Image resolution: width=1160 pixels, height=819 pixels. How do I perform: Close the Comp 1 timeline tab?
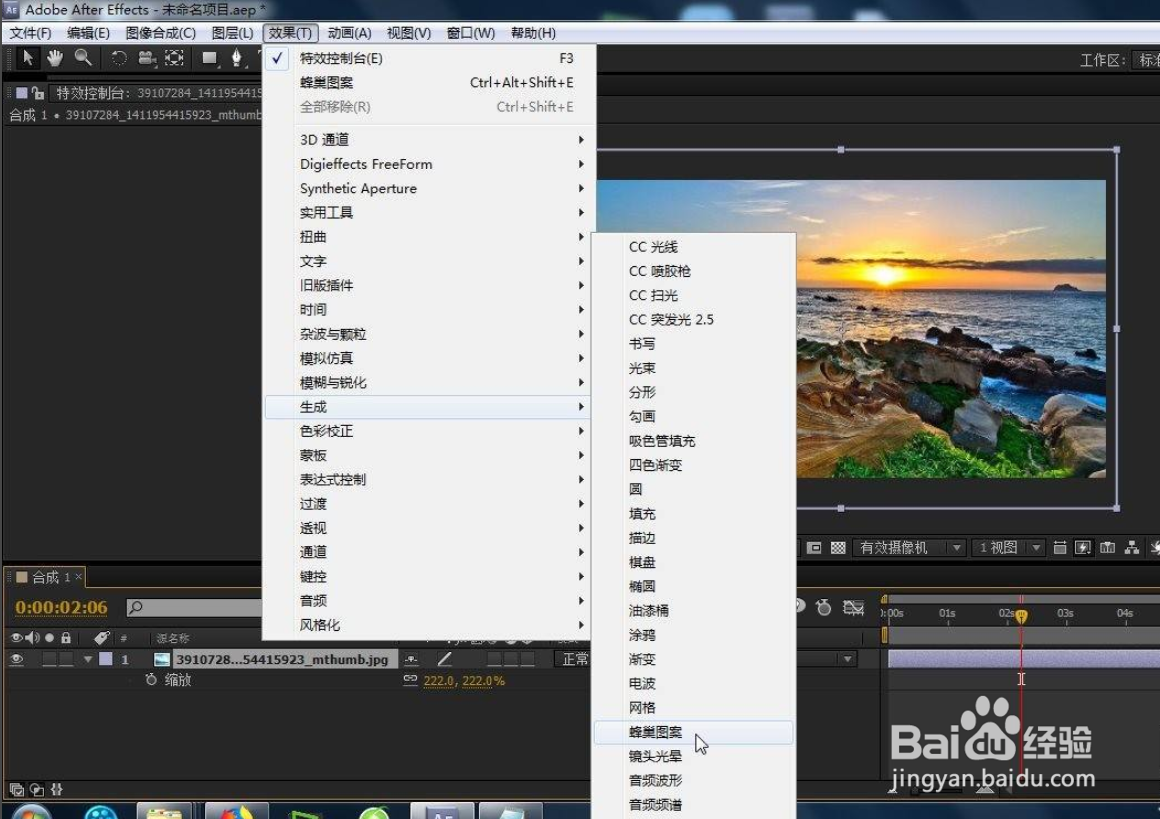78,576
